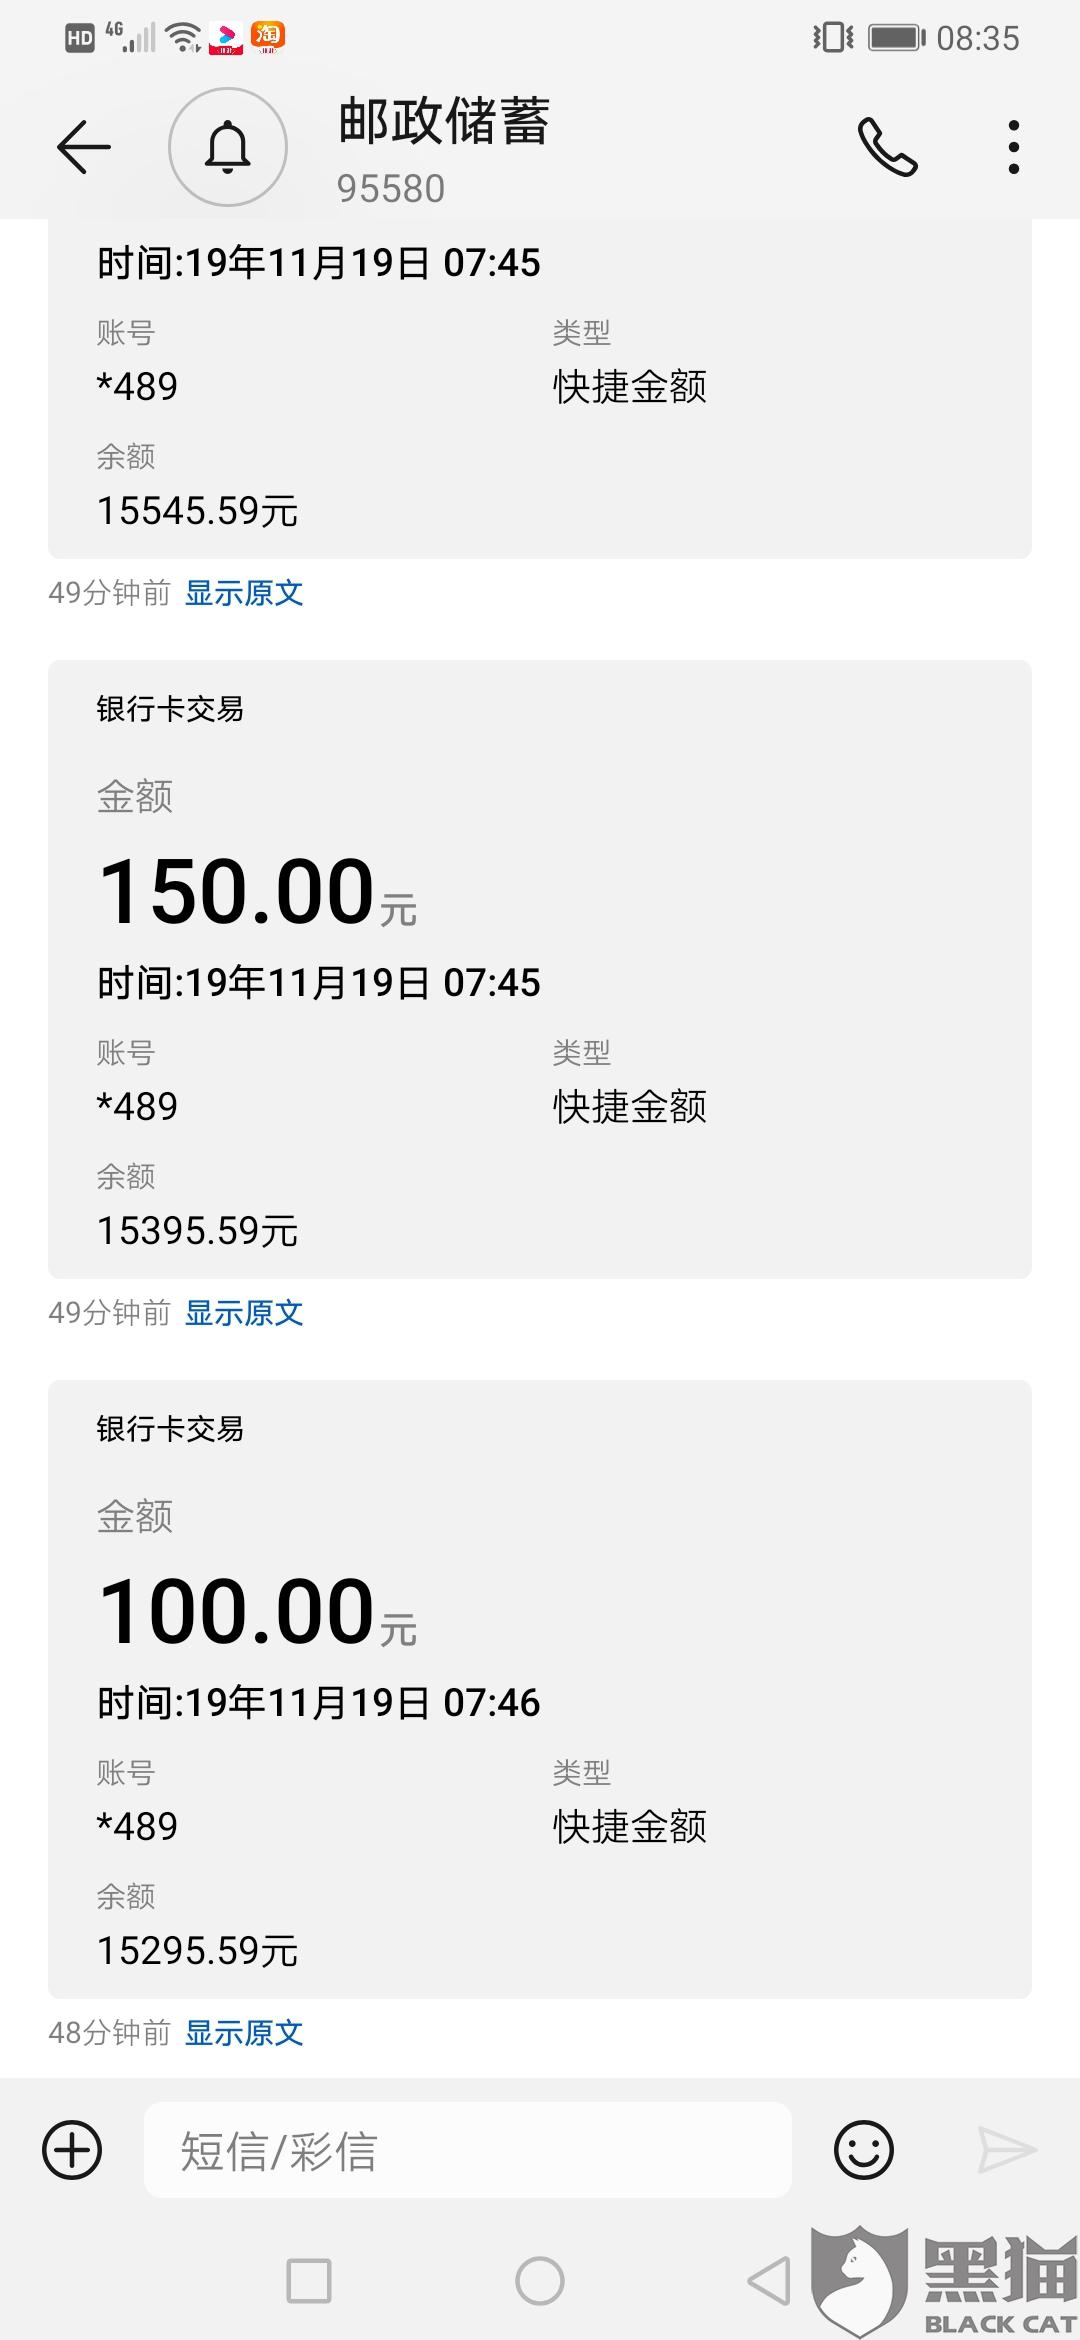Tap the 邮政储蓄 contact title

point(443,123)
